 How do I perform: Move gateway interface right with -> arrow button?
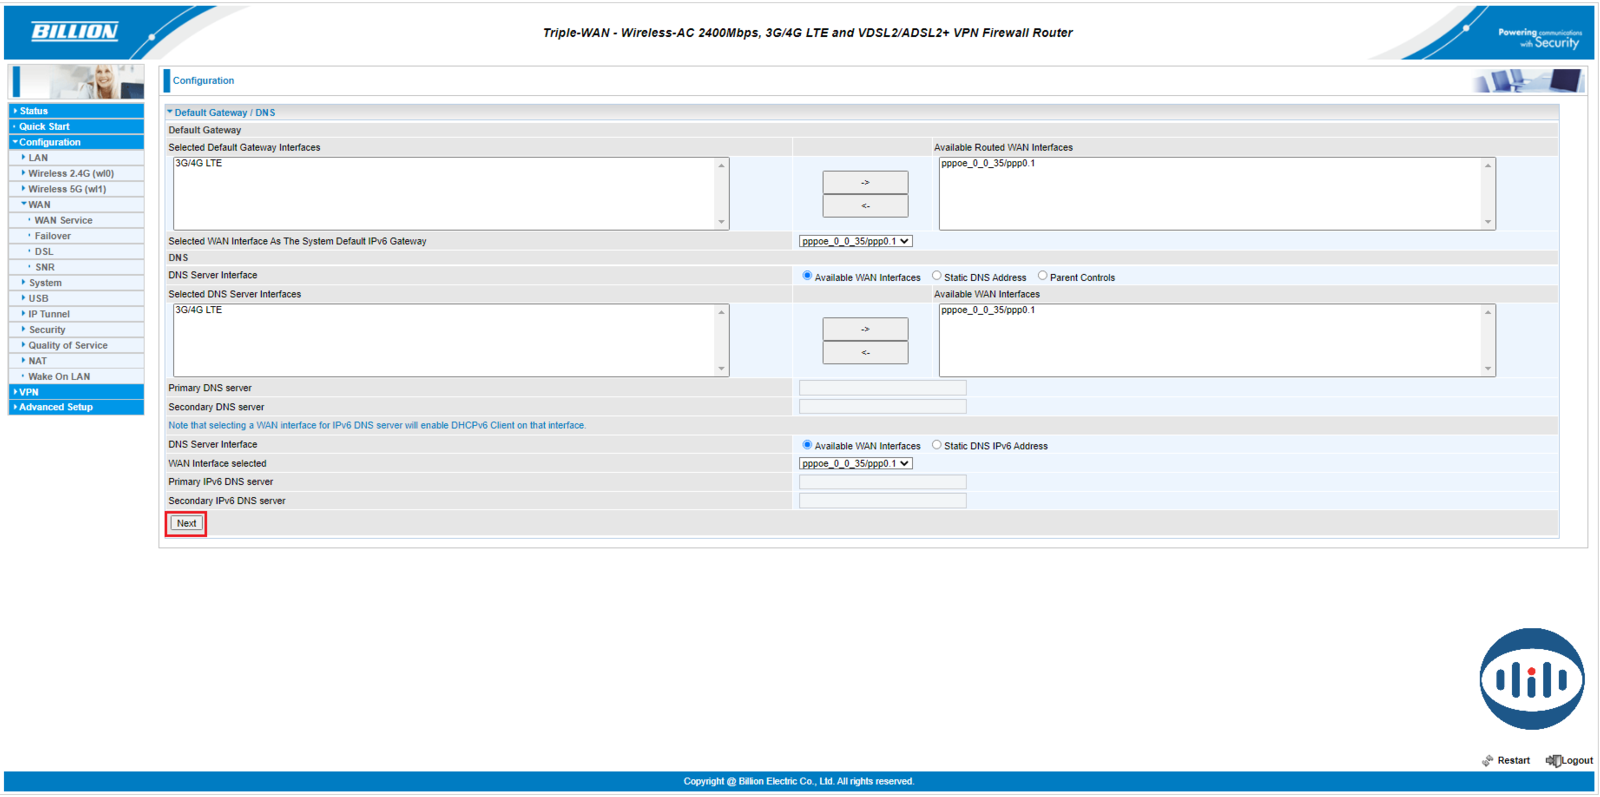(865, 182)
